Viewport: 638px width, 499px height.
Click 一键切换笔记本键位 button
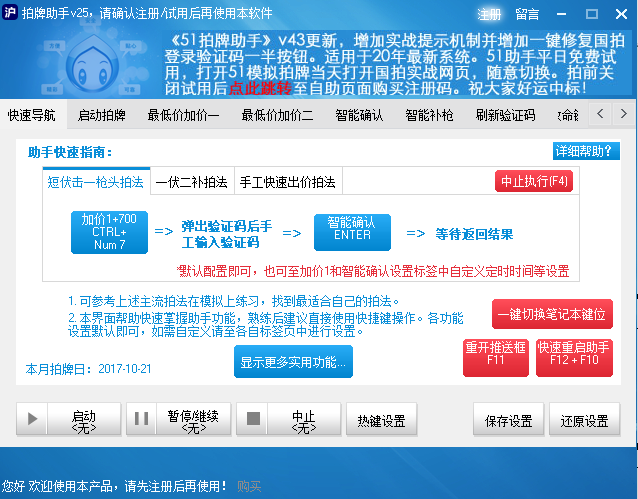coord(552,314)
